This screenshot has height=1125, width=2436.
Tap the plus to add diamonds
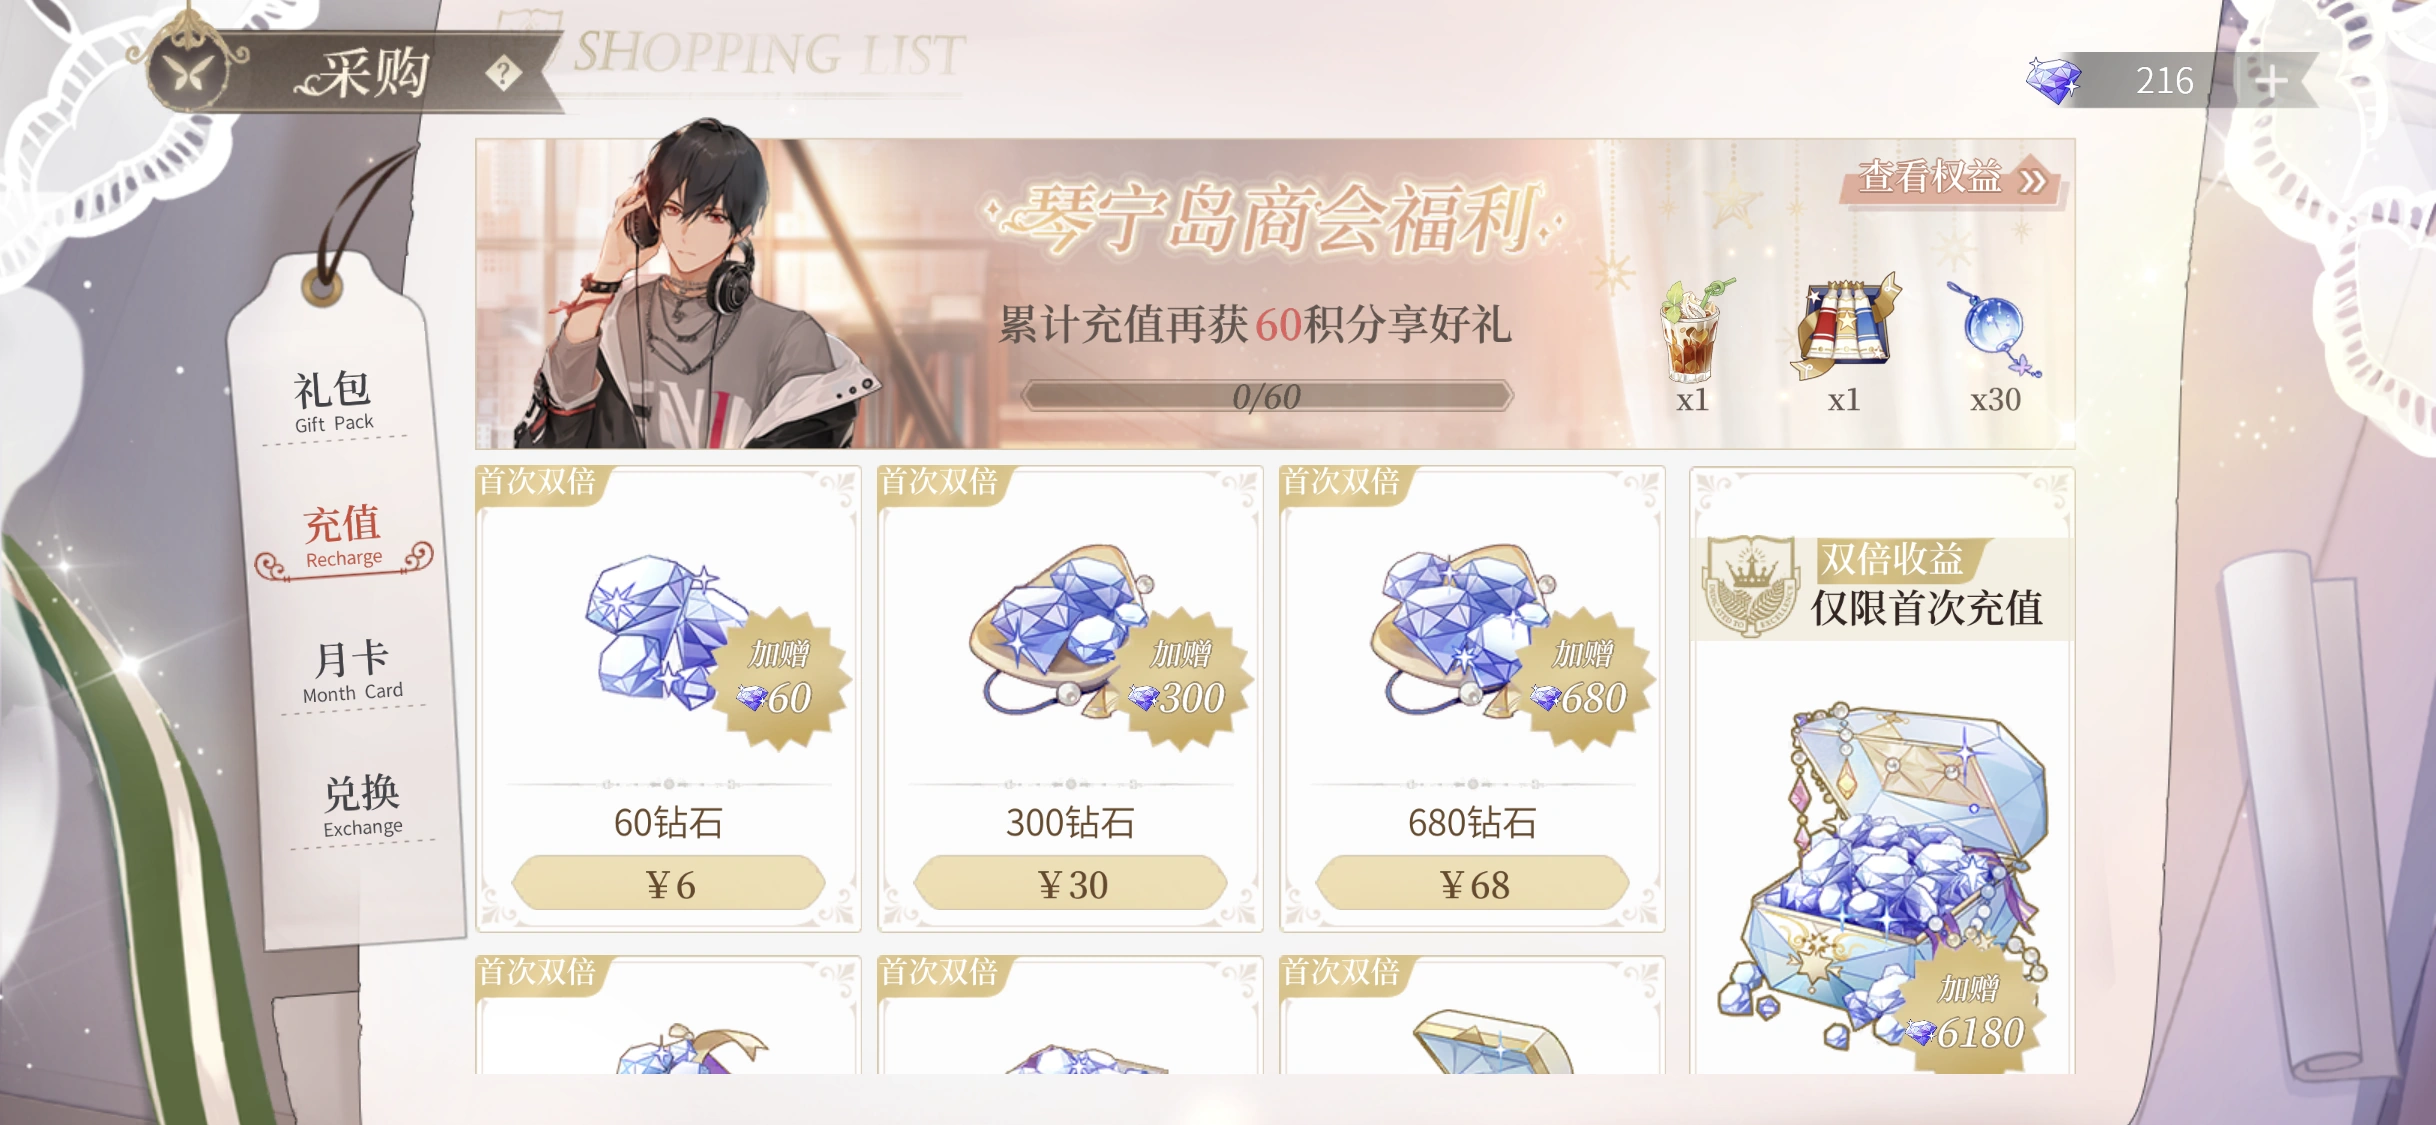[2271, 80]
